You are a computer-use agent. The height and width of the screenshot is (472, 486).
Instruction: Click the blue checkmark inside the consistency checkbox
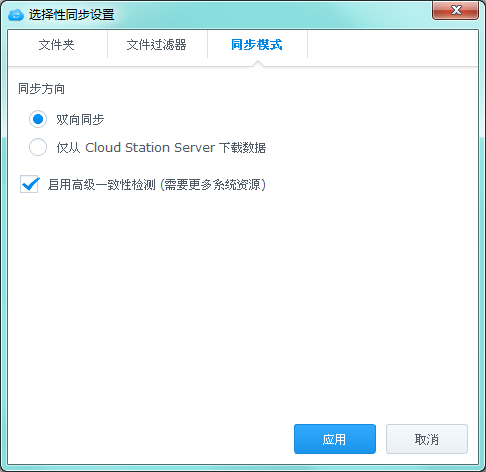click(30, 184)
